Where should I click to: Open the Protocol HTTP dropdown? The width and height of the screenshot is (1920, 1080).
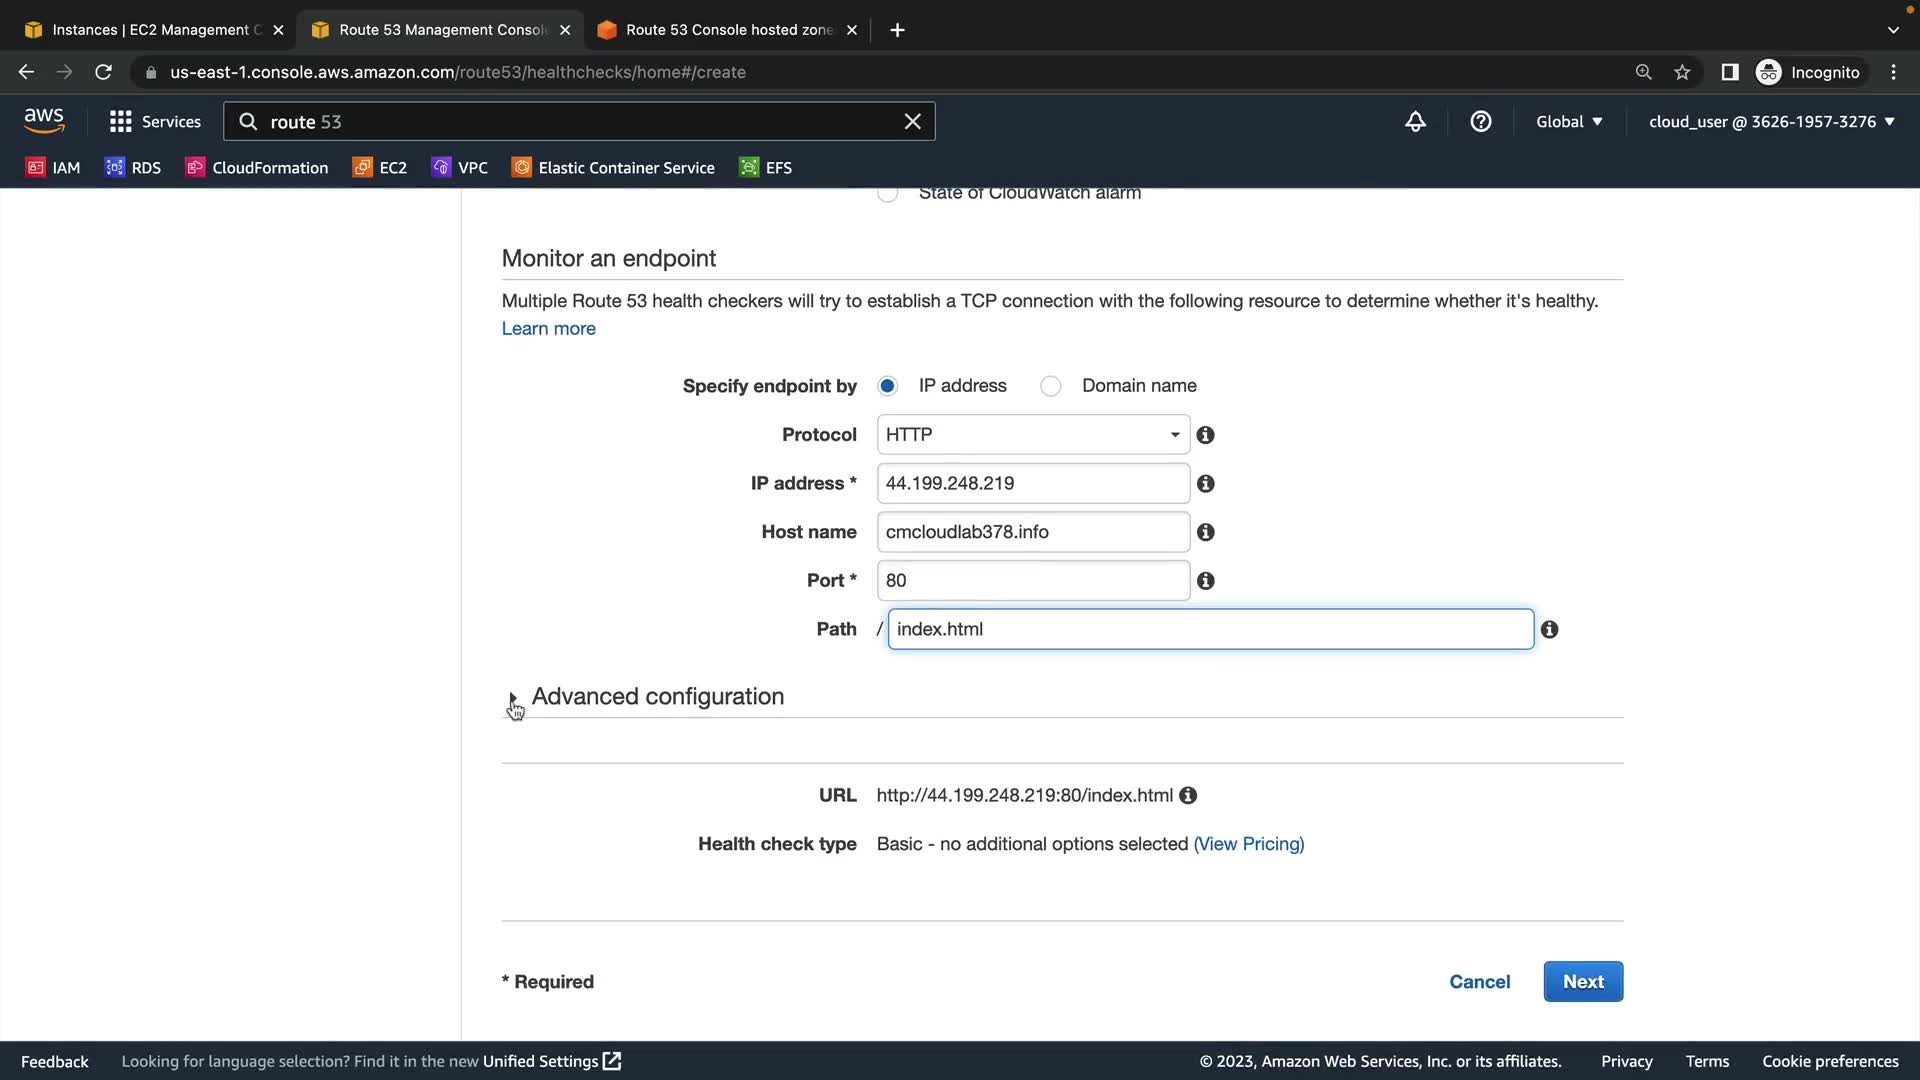[1032, 435]
